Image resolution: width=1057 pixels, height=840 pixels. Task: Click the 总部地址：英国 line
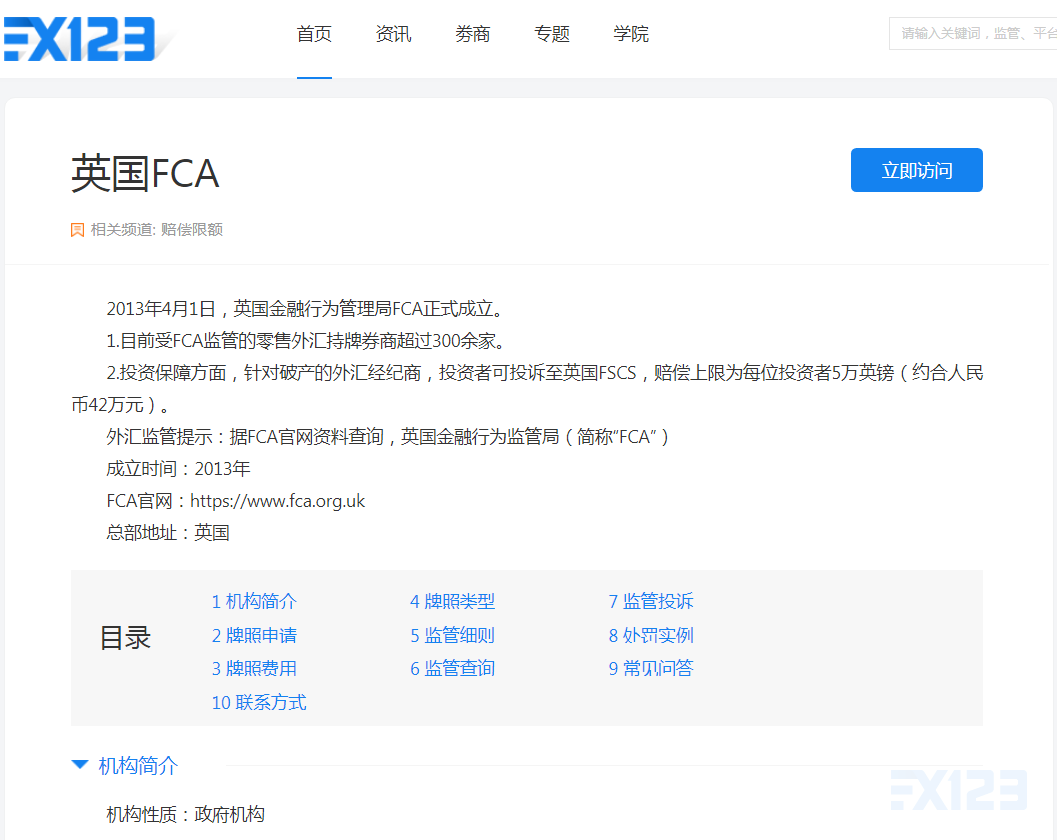168,533
